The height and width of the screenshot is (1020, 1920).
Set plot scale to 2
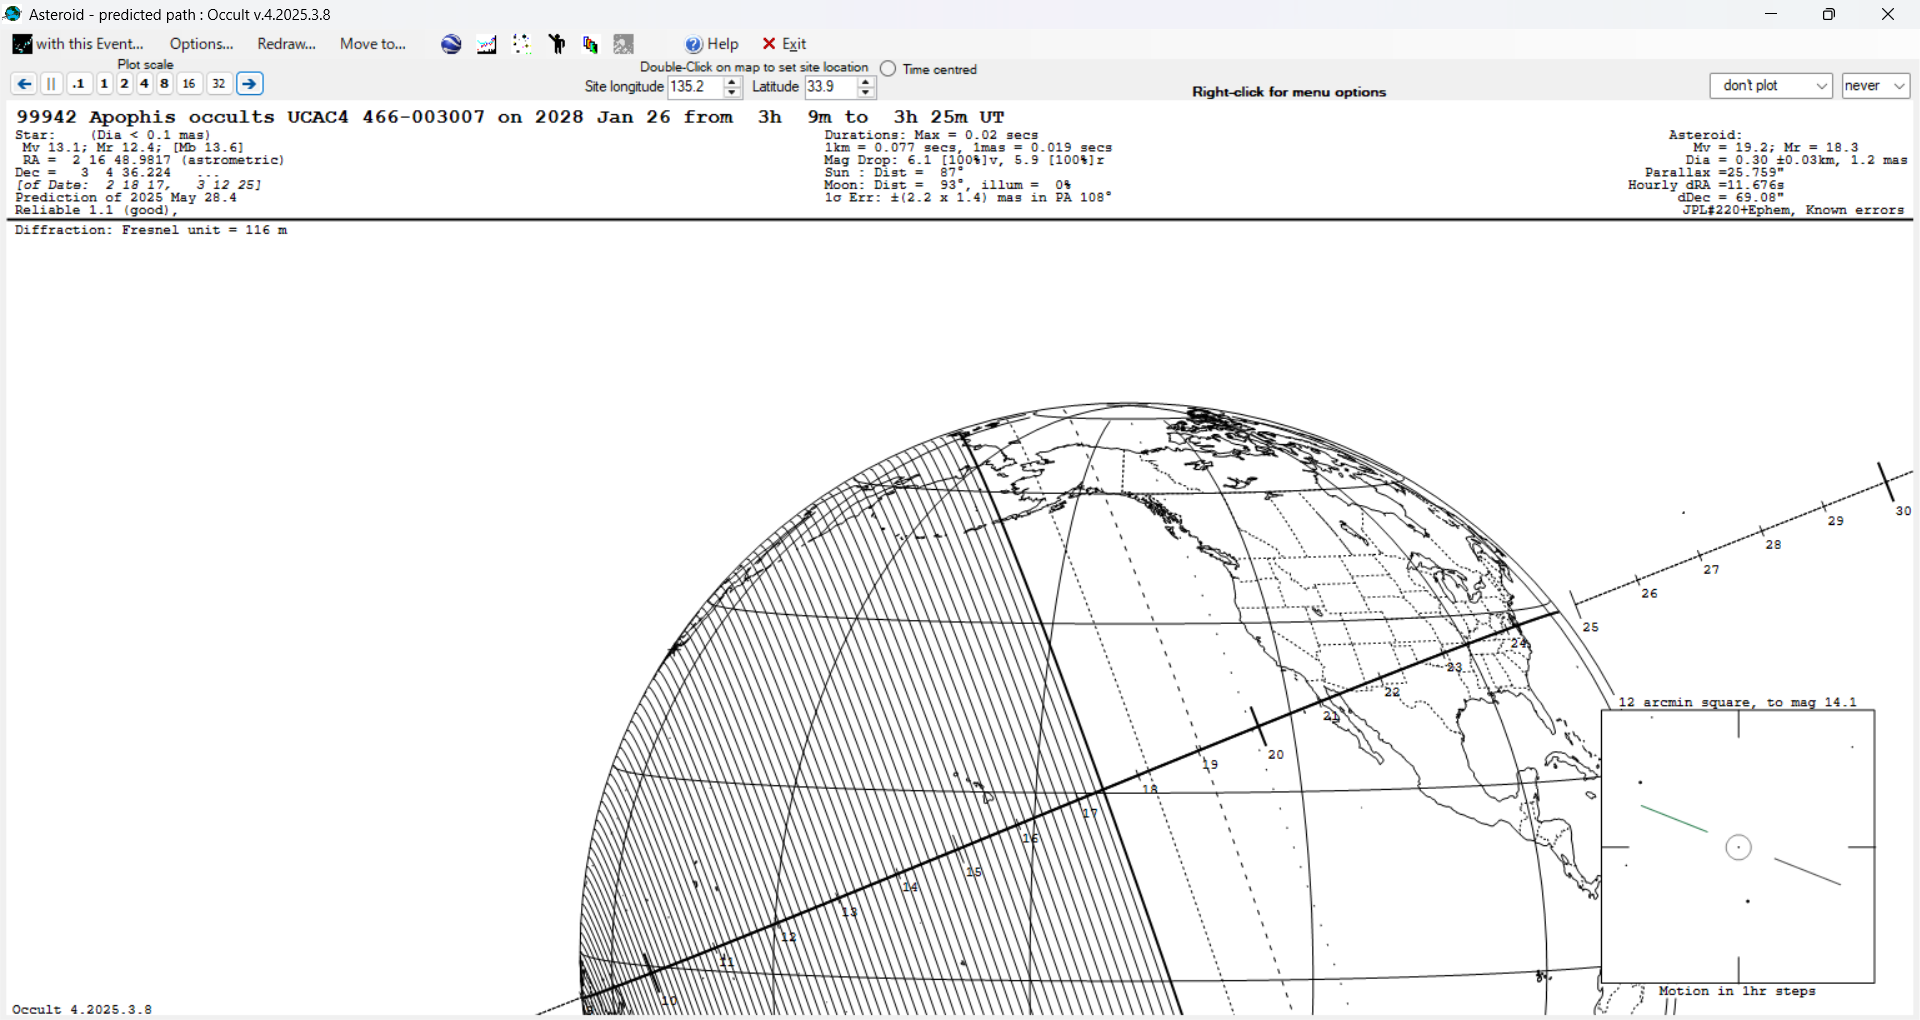[124, 84]
